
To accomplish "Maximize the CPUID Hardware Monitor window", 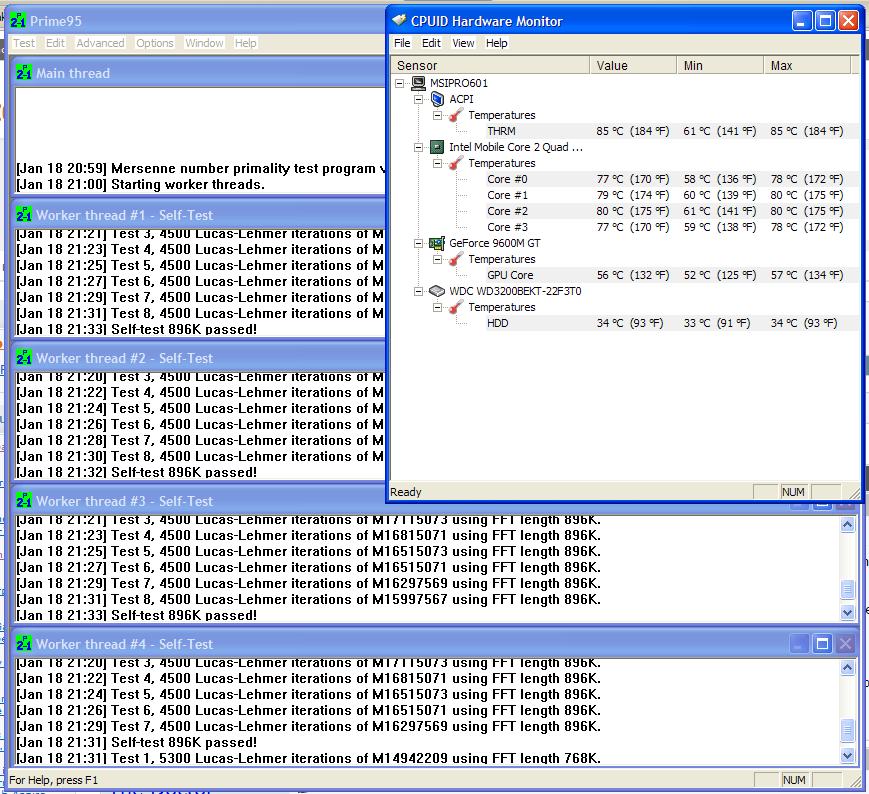I will (825, 21).
